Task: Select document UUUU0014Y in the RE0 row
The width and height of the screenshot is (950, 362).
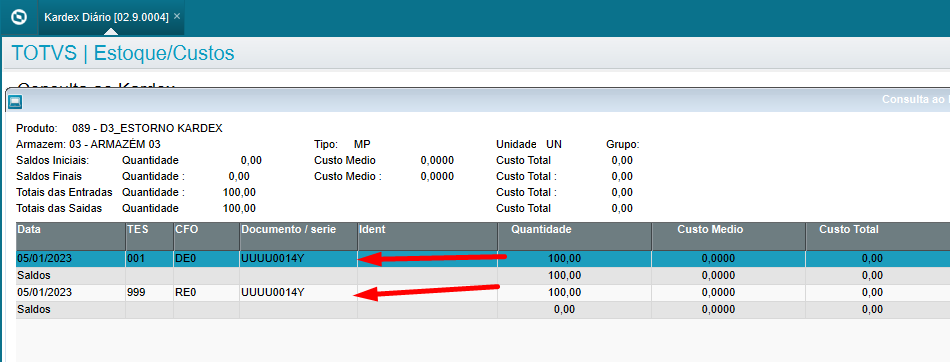Action: pyautogui.click(x=298, y=293)
